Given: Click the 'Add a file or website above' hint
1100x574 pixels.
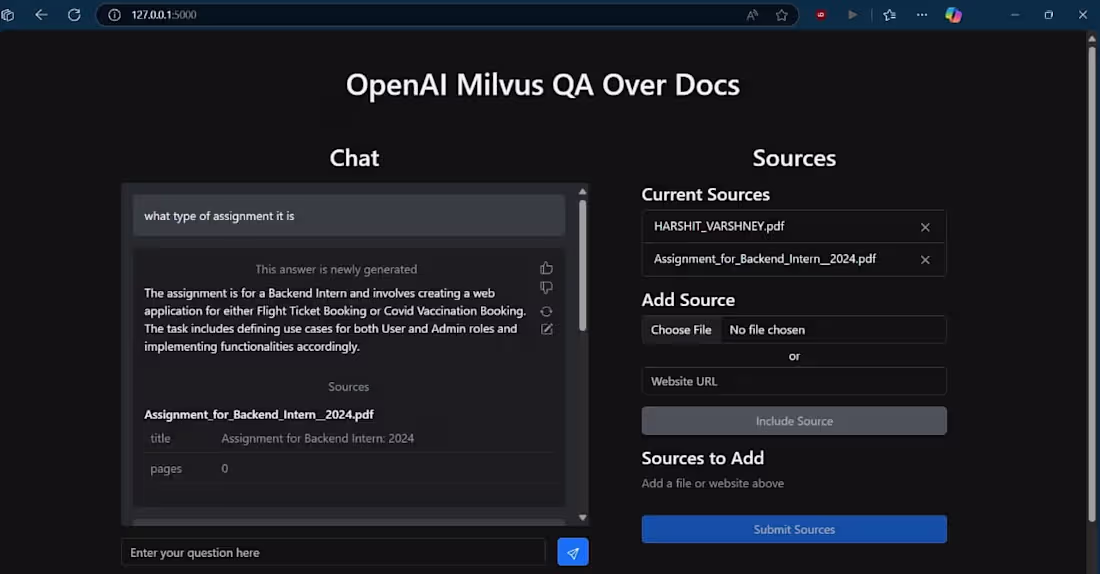Looking at the screenshot, I should (x=713, y=483).
